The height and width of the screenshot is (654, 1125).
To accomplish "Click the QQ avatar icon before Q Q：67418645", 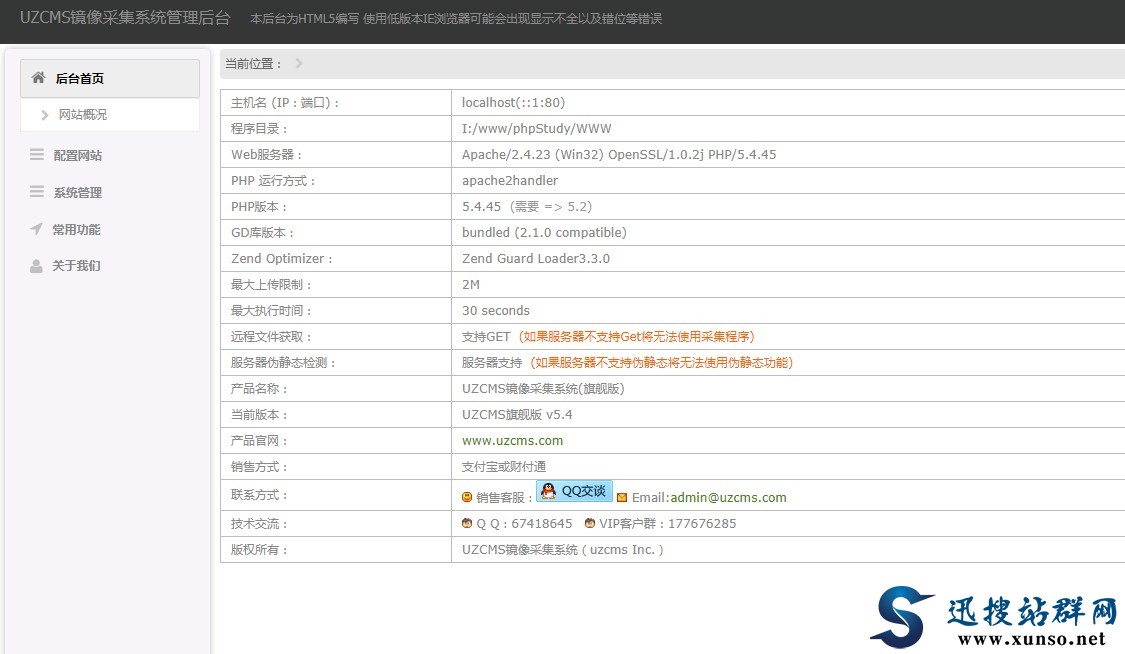I will (x=467, y=523).
